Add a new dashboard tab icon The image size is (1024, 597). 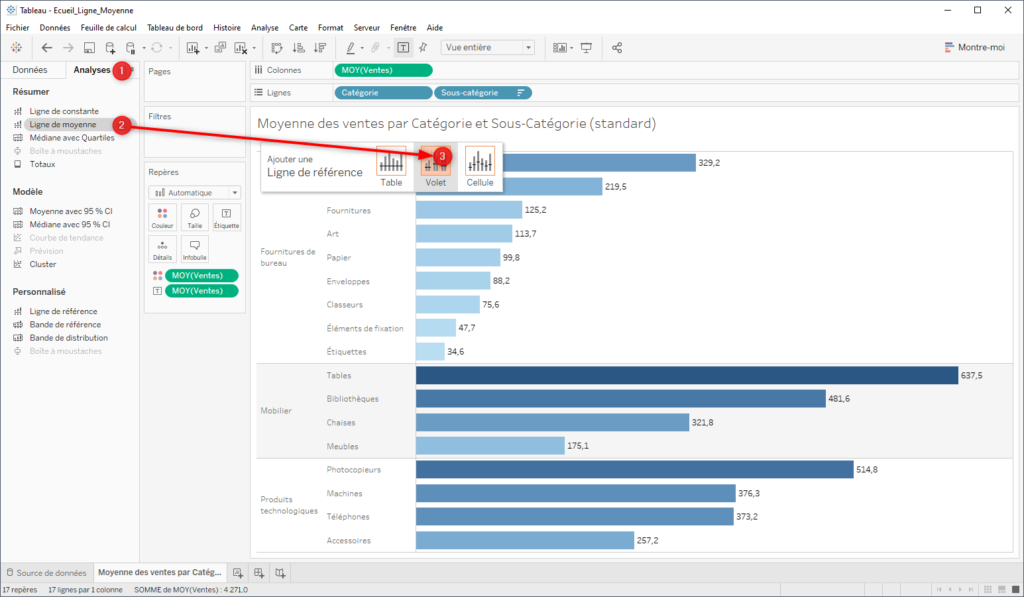coord(259,573)
